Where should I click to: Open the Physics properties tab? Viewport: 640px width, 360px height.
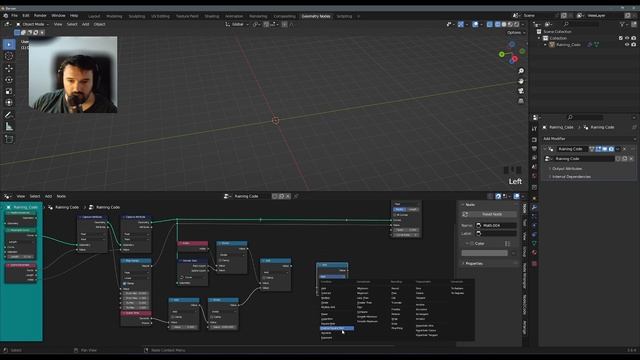coord(534,225)
